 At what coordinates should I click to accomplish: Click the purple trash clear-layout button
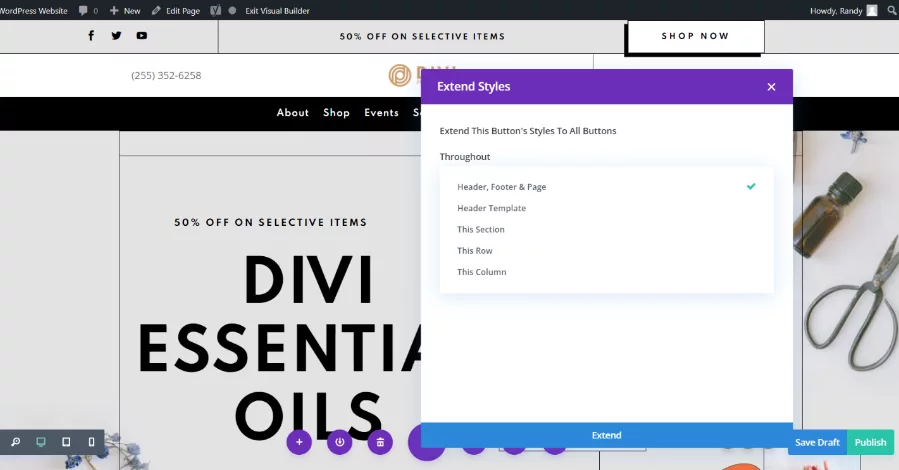(x=380, y=442)
